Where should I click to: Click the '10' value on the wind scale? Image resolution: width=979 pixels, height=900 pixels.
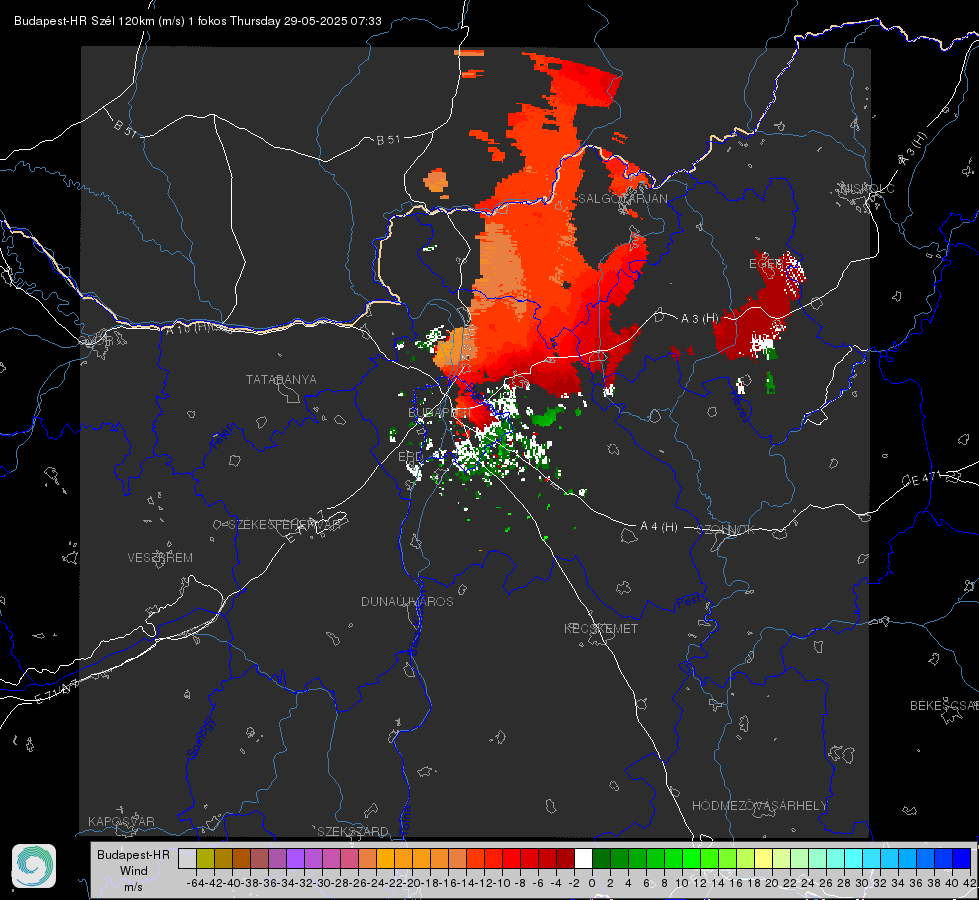tap(682, 883)
